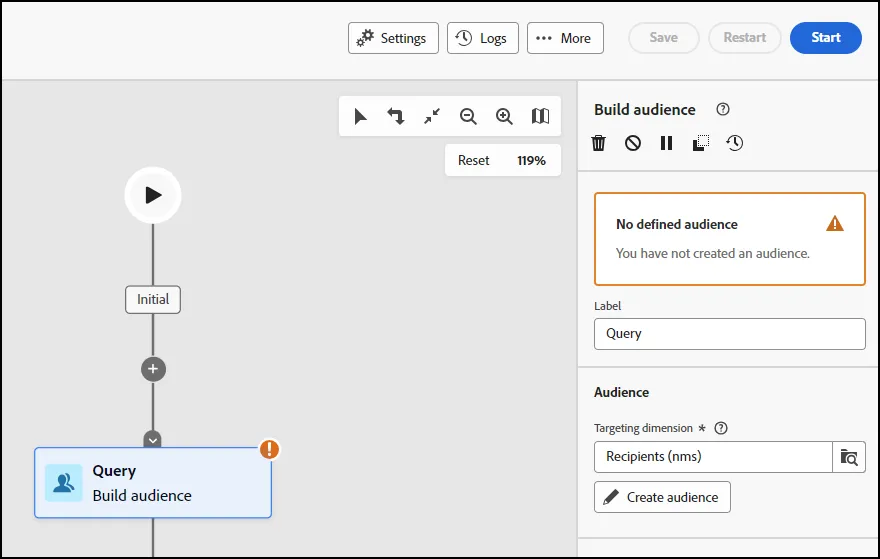
Task: Toggle the minimap icon
Action: tap(540, 116)
